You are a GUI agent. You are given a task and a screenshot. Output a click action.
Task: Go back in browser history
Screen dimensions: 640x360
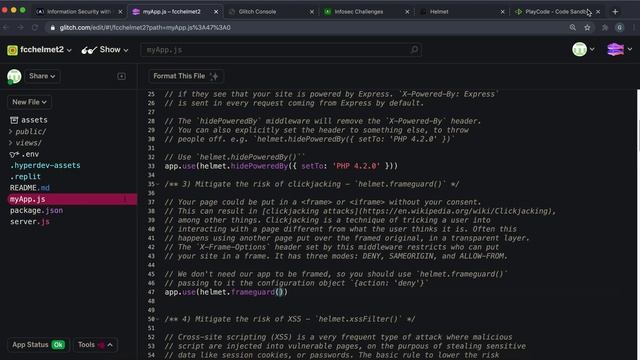tap(6, 27)
